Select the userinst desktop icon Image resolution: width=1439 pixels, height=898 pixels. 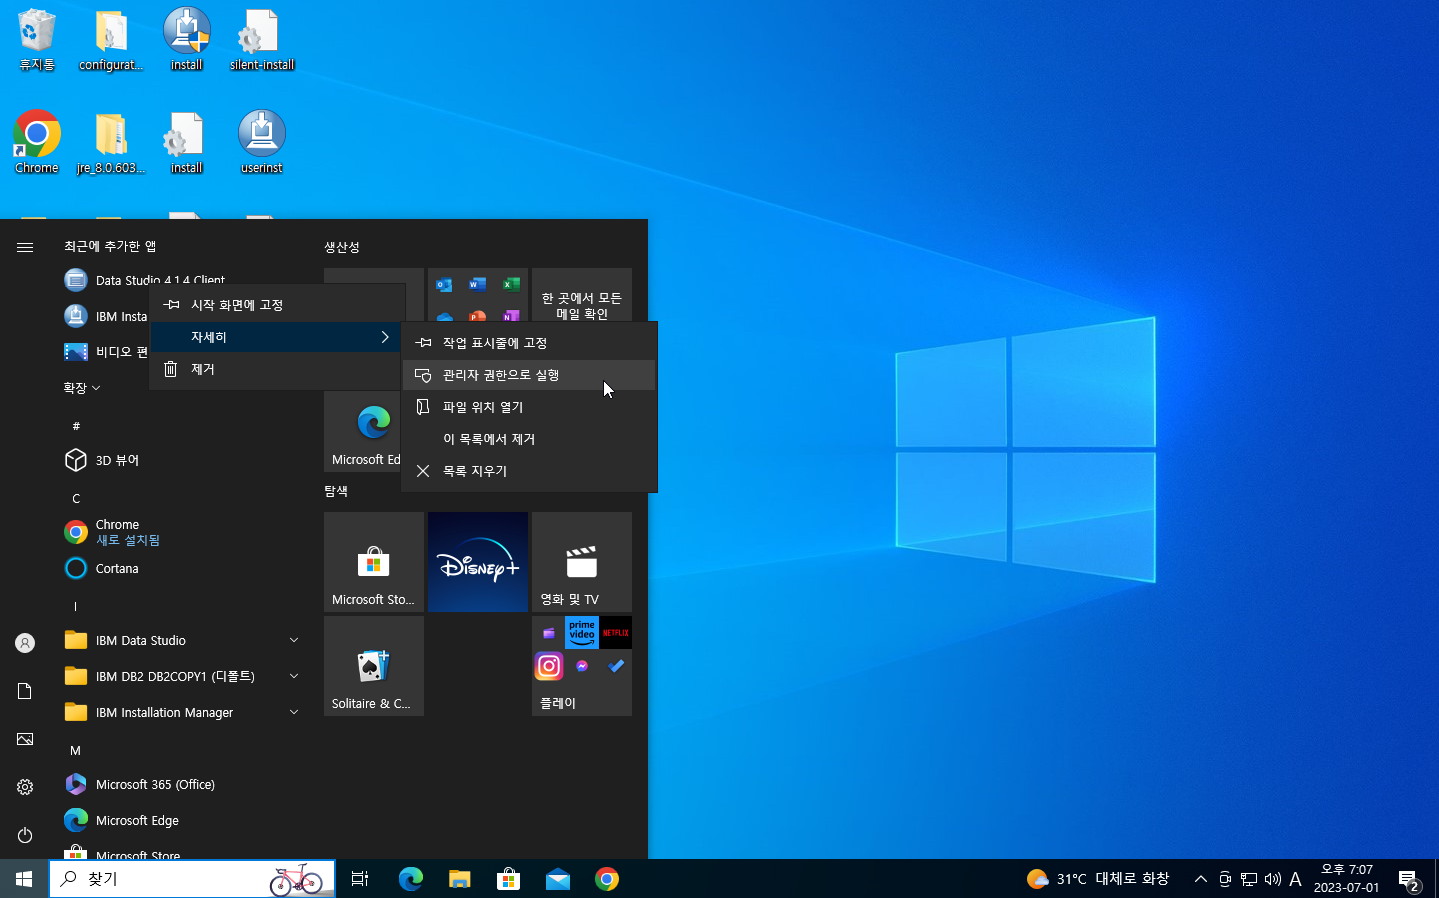261,142
